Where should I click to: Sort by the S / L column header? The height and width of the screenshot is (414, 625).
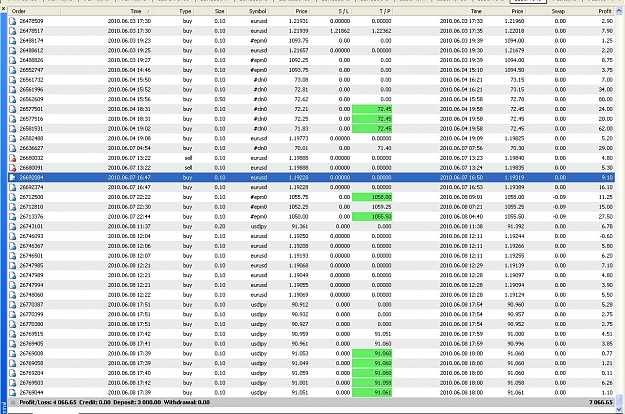(330, 11)
